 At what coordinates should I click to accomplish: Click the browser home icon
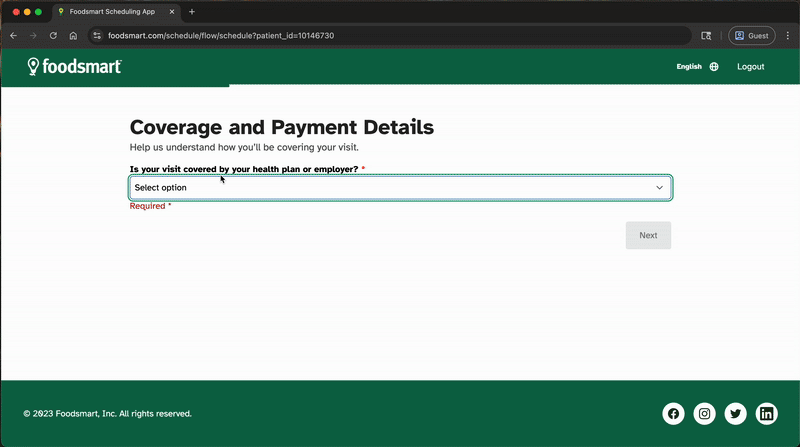pyautogui.click(x=73, y=36)
